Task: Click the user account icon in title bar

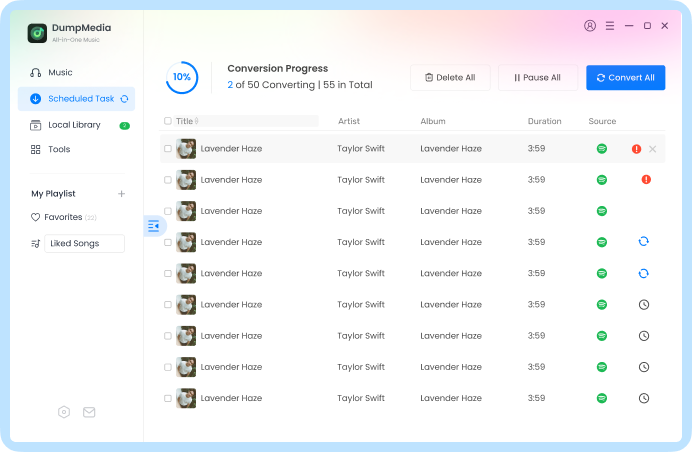Action: (x=590, y=26)
